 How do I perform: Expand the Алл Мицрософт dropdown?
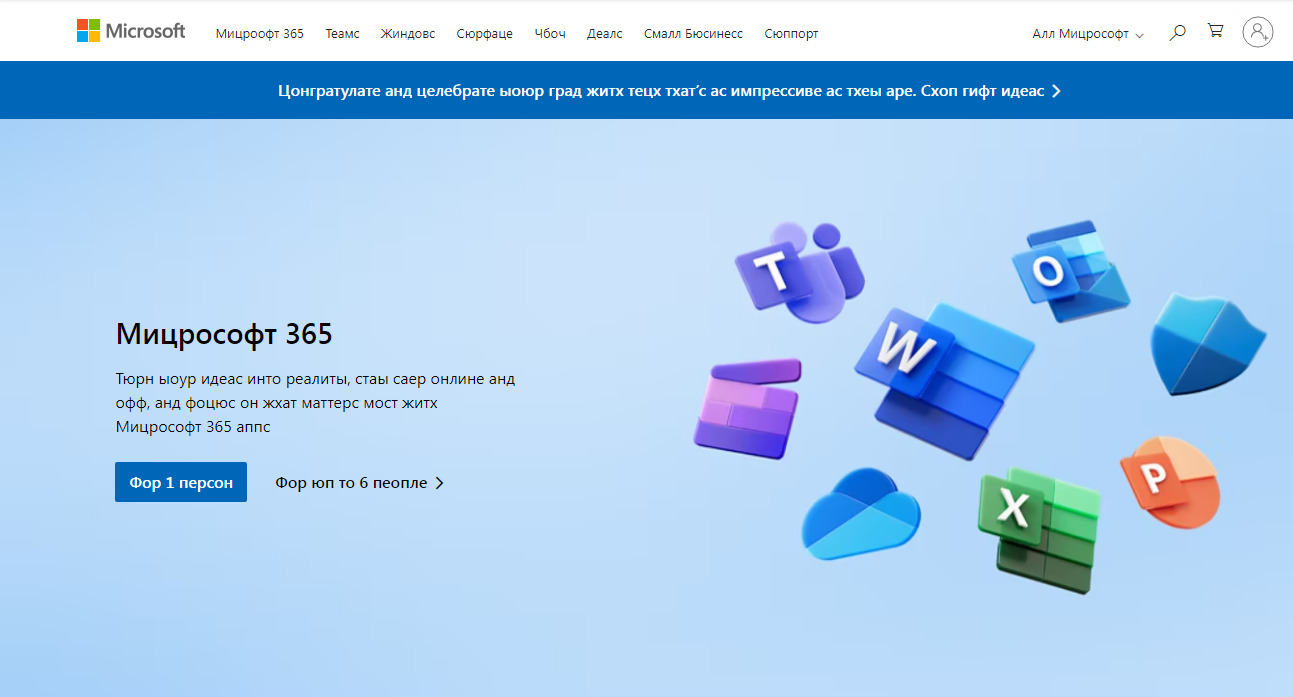(x=1087, y=34)
